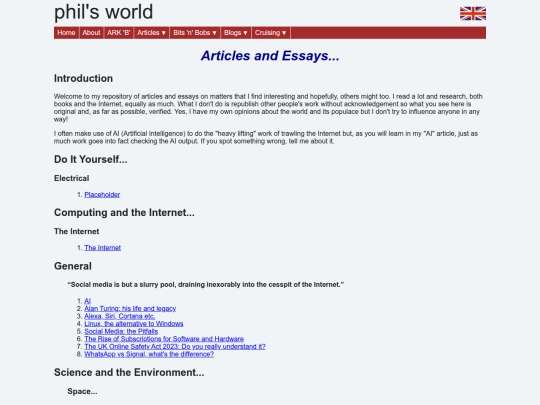Open Linux, the alternative to Windows
This screenshot has width=540, height=405.
134,323
